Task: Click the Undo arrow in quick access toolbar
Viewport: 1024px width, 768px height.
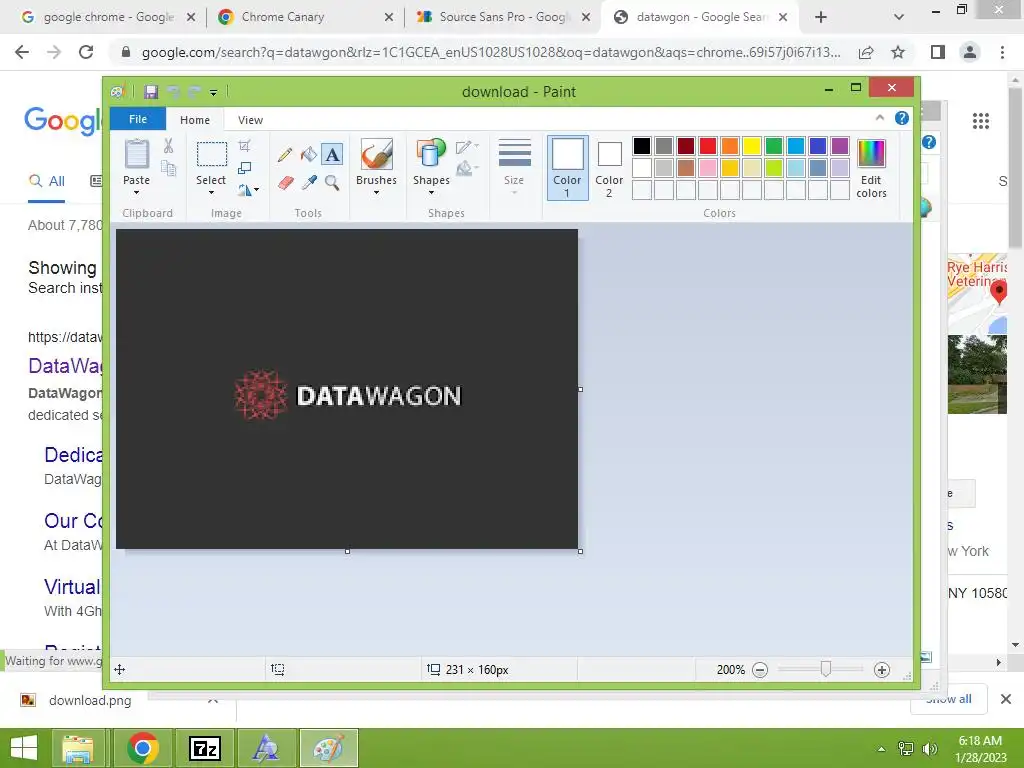Action: point(173,92)
